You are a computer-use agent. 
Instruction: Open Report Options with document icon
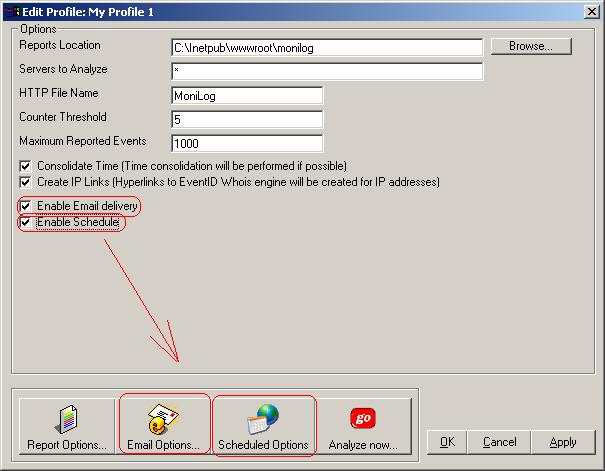(67, 427)
